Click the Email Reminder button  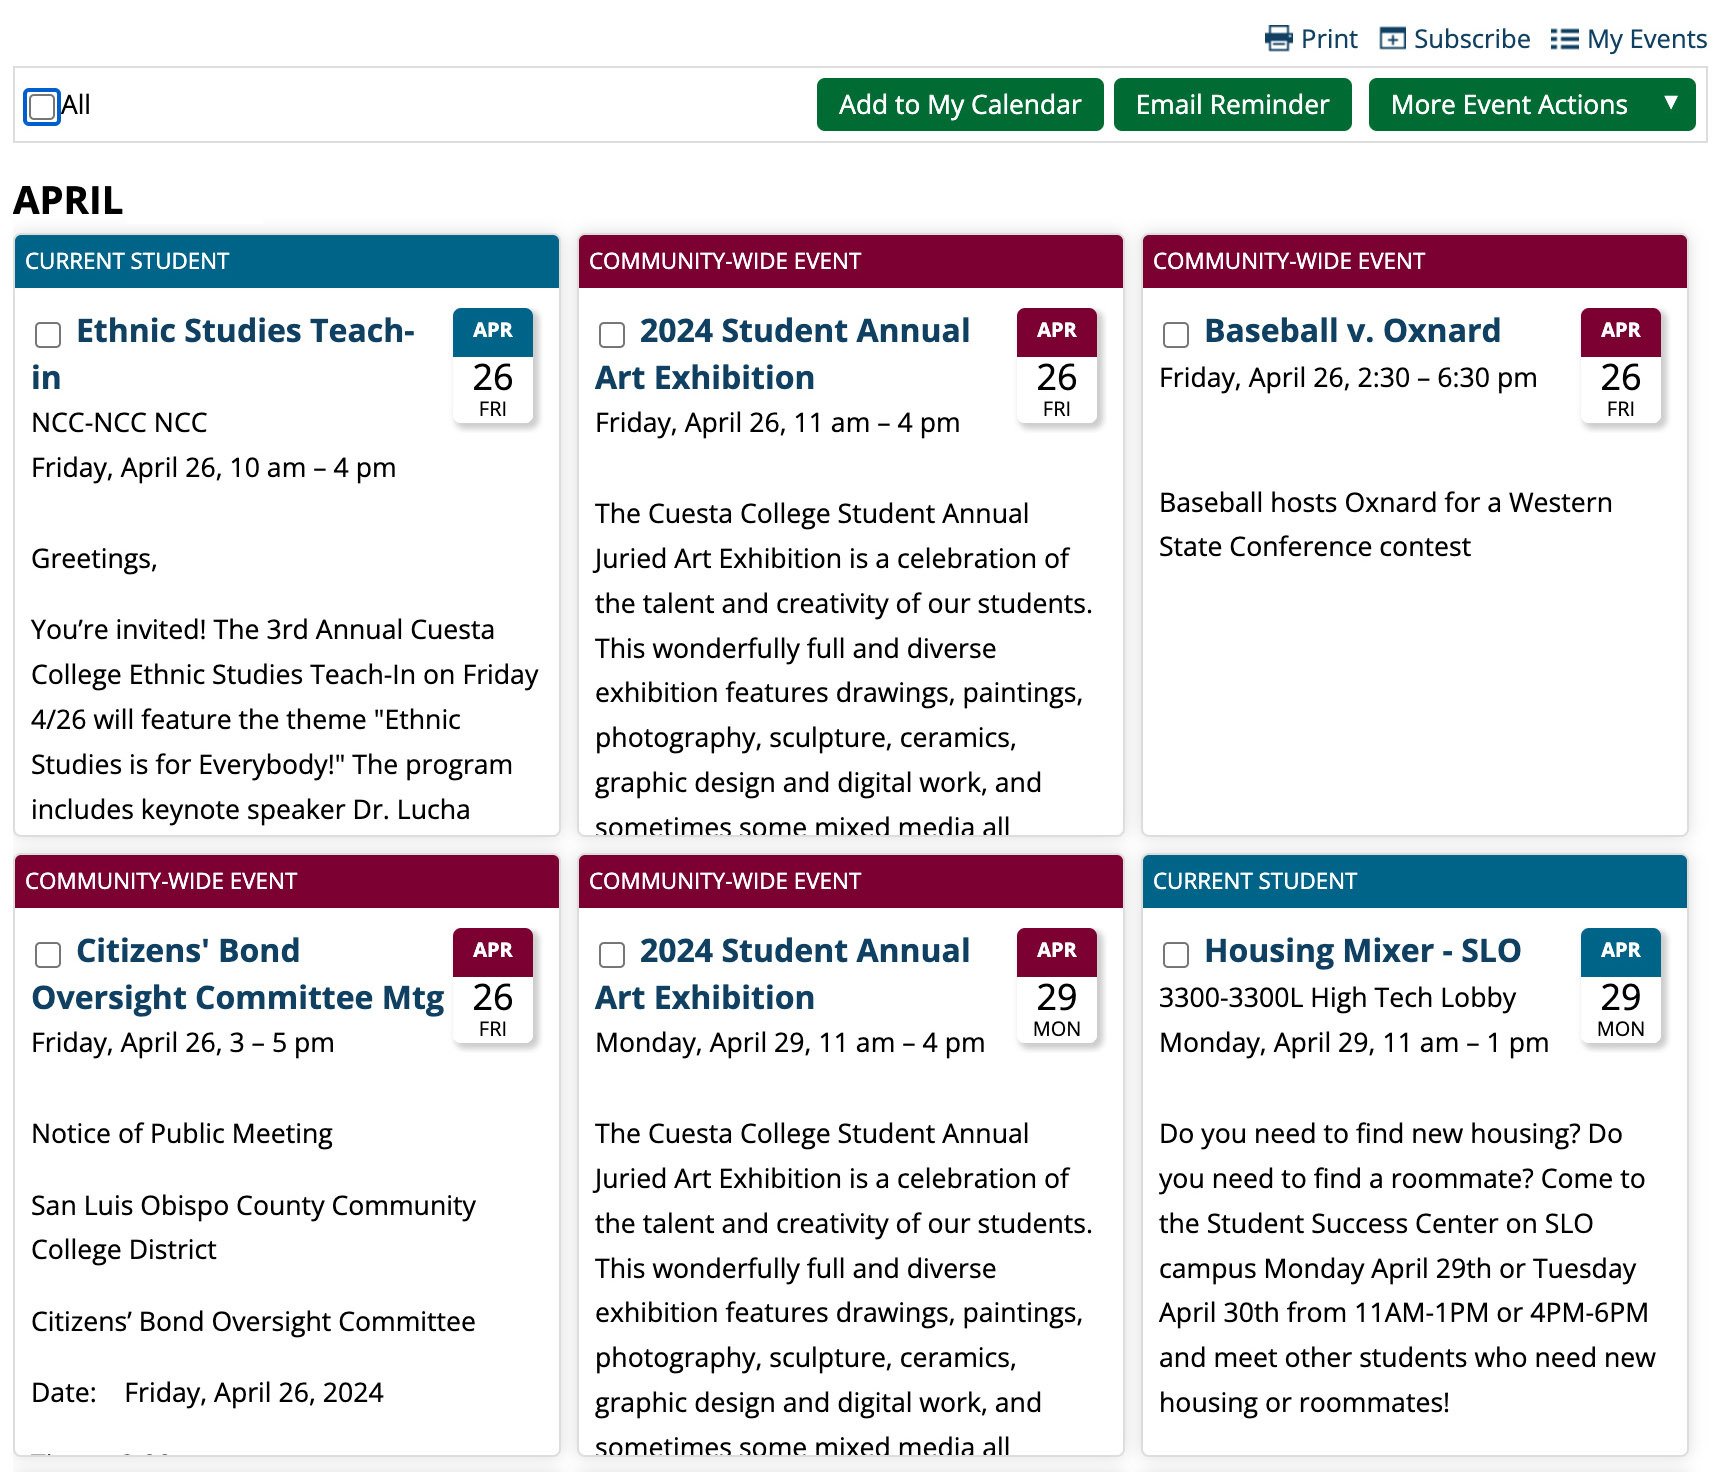(1232, 104)
